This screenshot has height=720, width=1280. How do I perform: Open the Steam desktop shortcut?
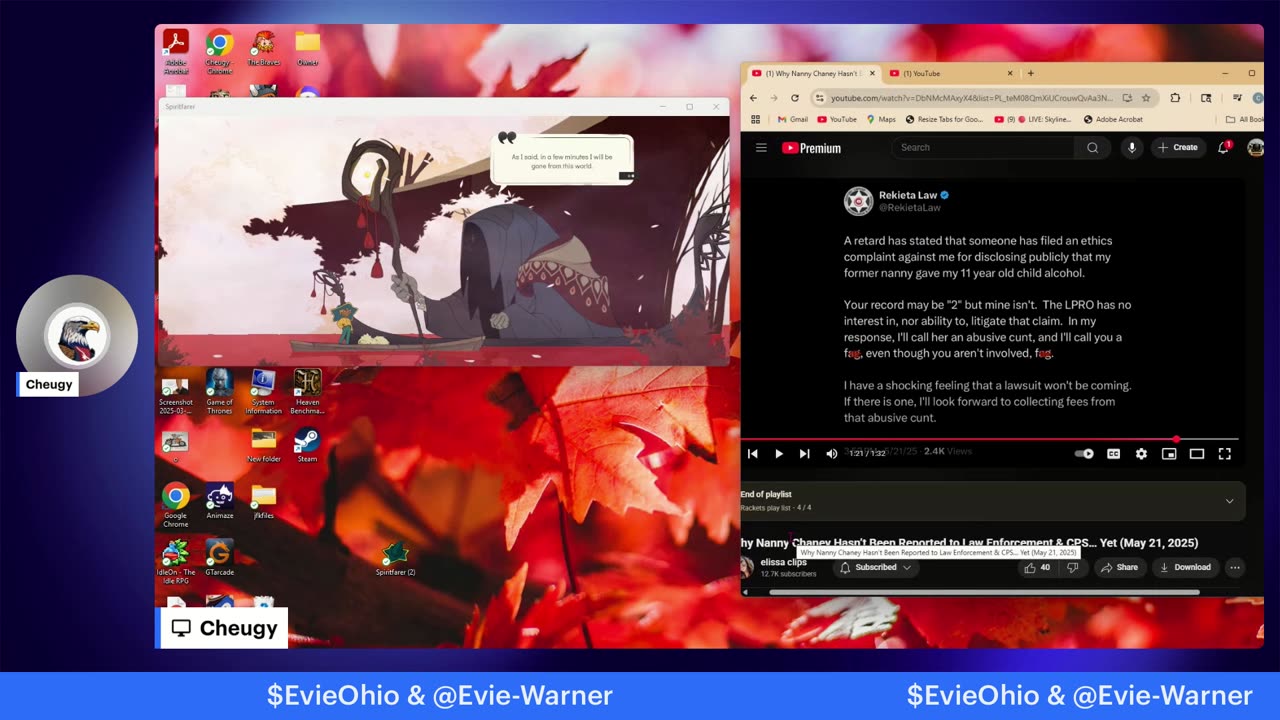(x=307, y=446)
